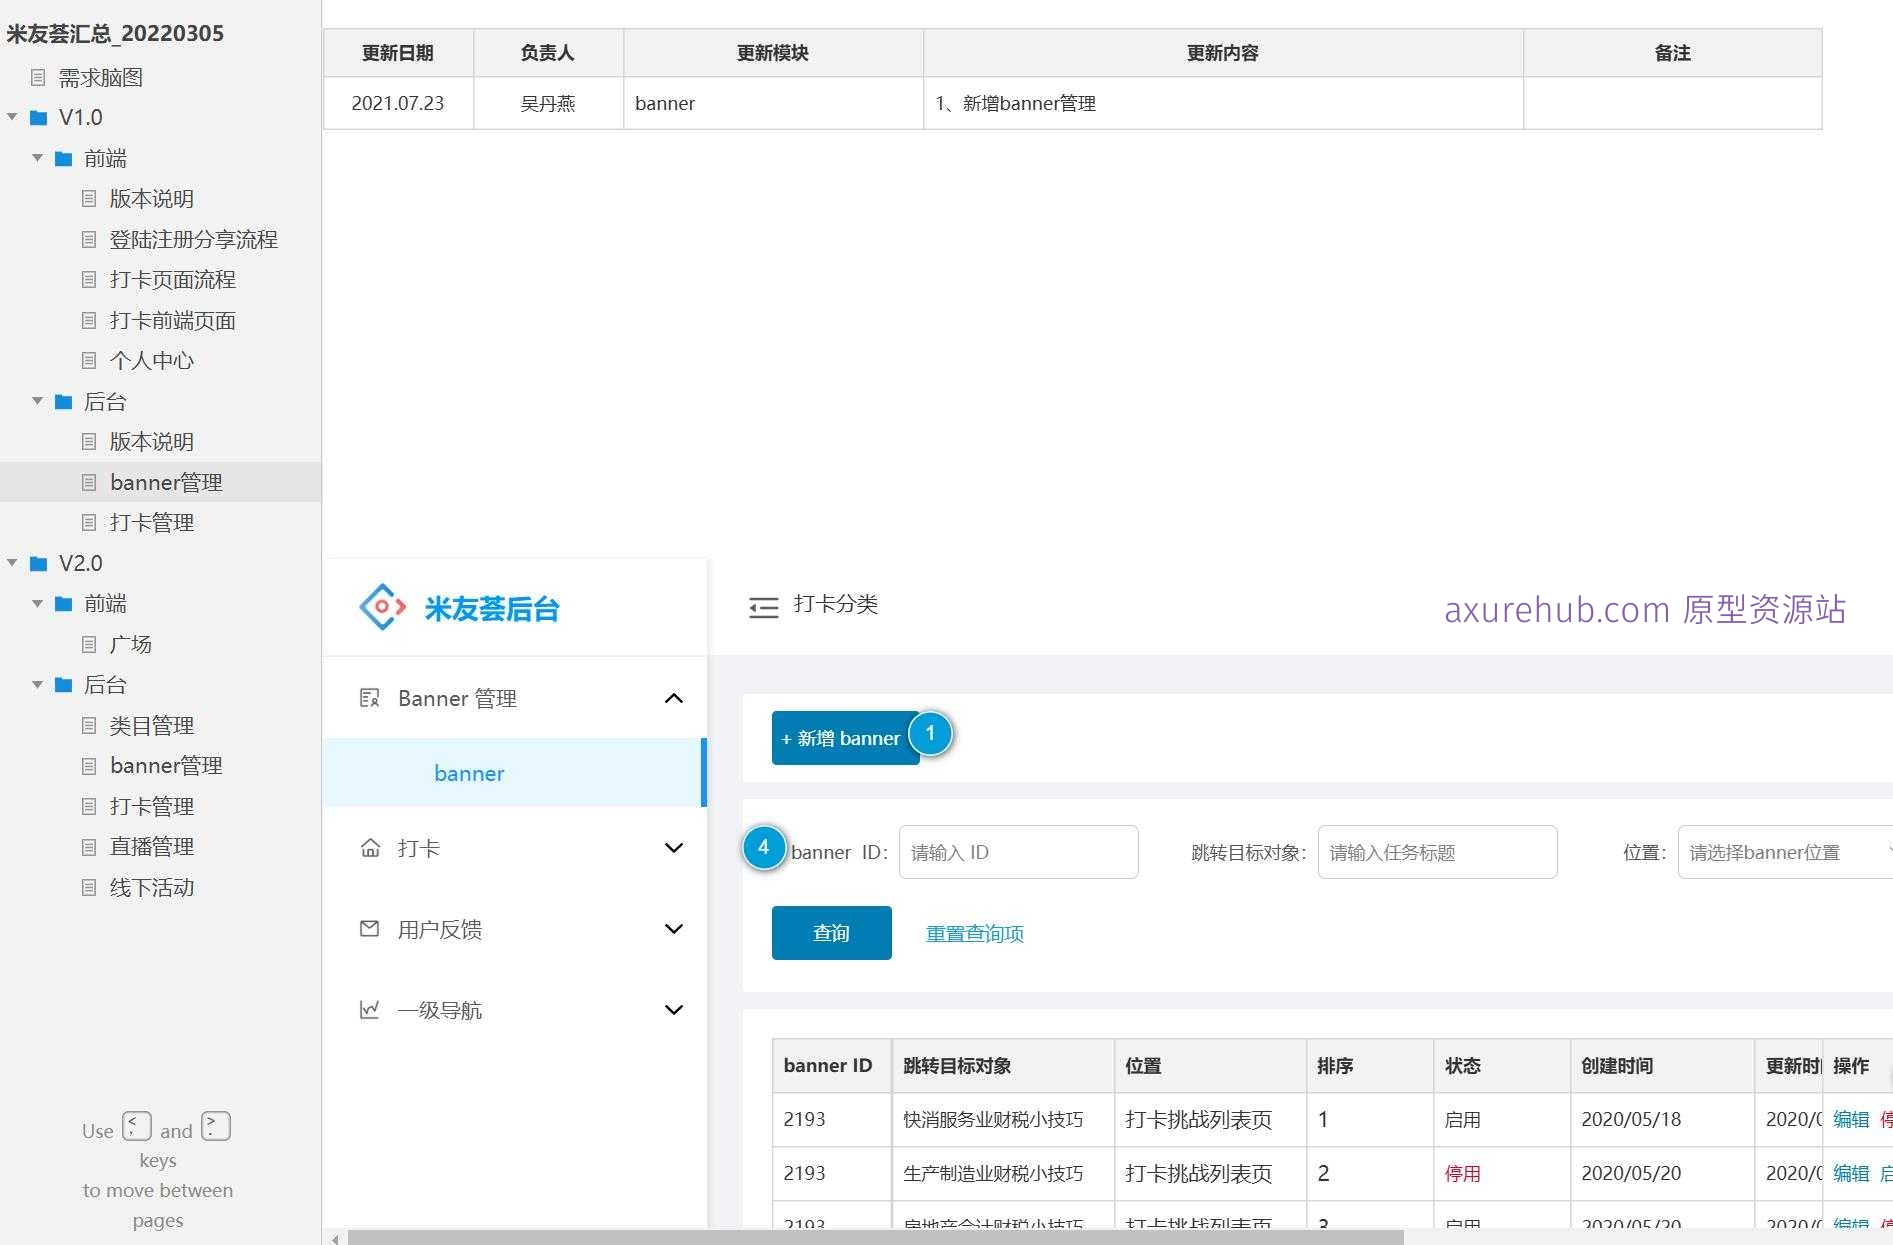Click the 米友荟后台 logo icon
The height and width of the screenshot is (1245, 1893).
point(382,606)
